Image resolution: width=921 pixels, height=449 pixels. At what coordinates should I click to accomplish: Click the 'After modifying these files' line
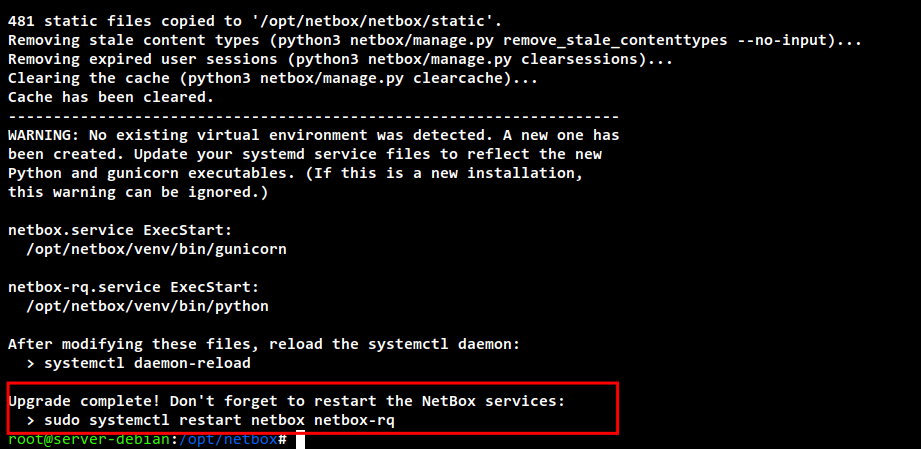(x=264, y=344)
